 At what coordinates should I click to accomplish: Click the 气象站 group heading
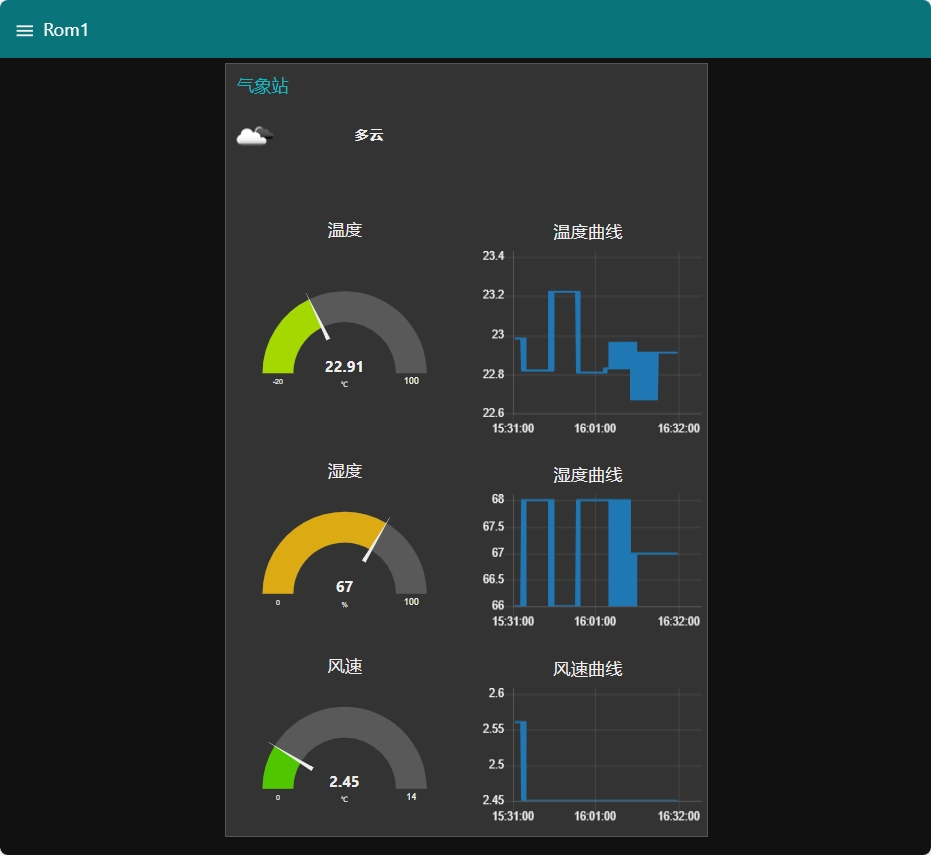pos(262,87)
